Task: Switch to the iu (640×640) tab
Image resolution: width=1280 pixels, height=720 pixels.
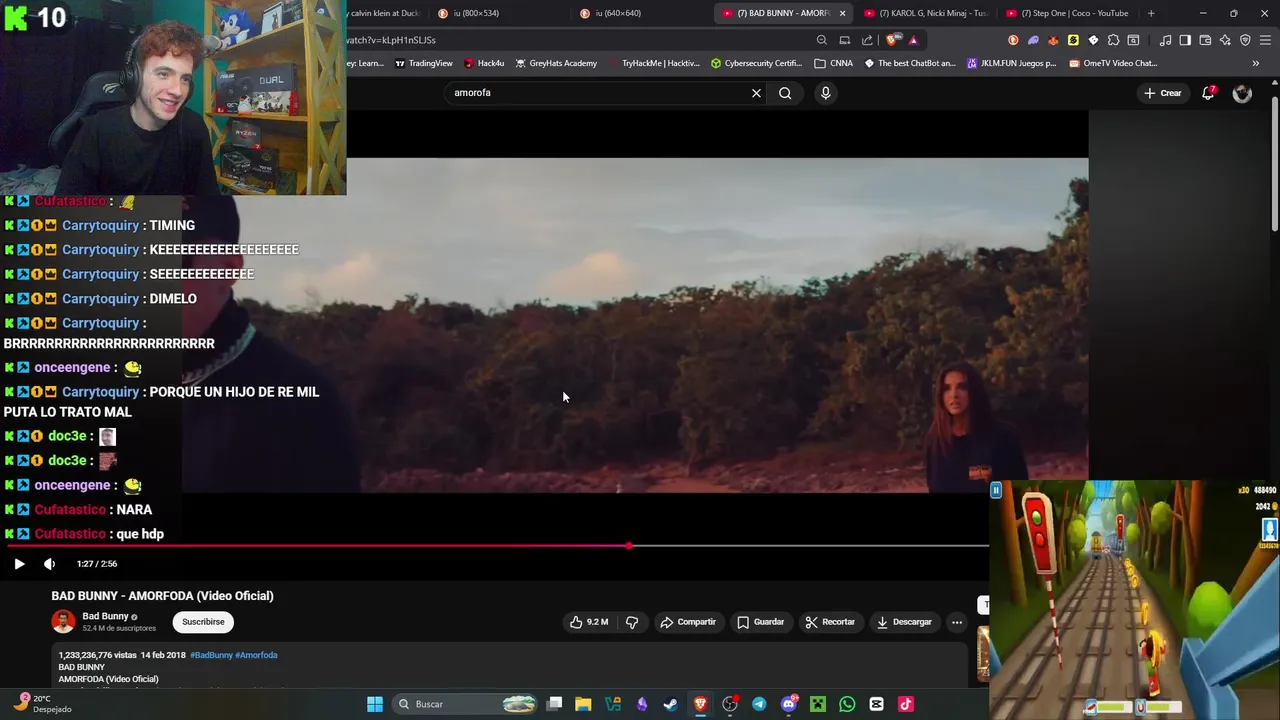Action: point(639,13)
